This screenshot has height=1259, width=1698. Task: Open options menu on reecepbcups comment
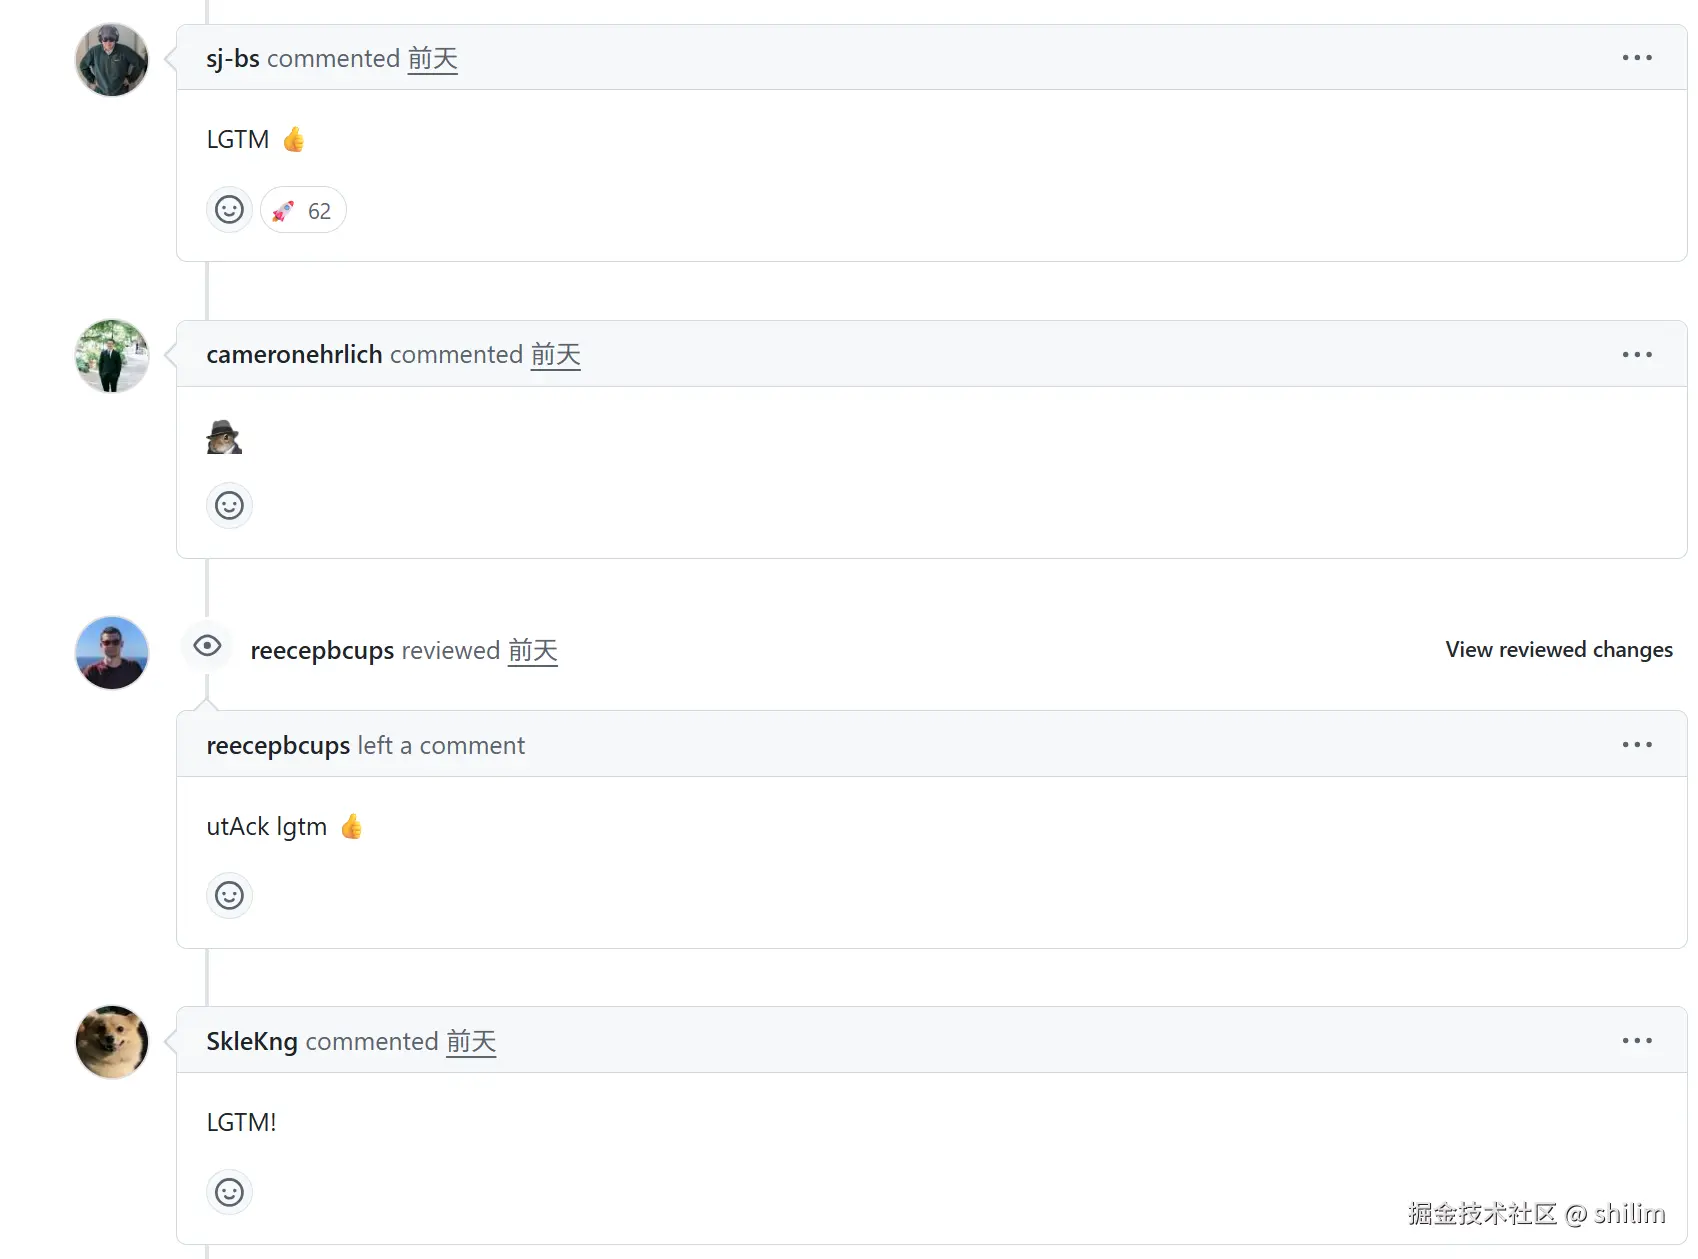[1636, 745]
